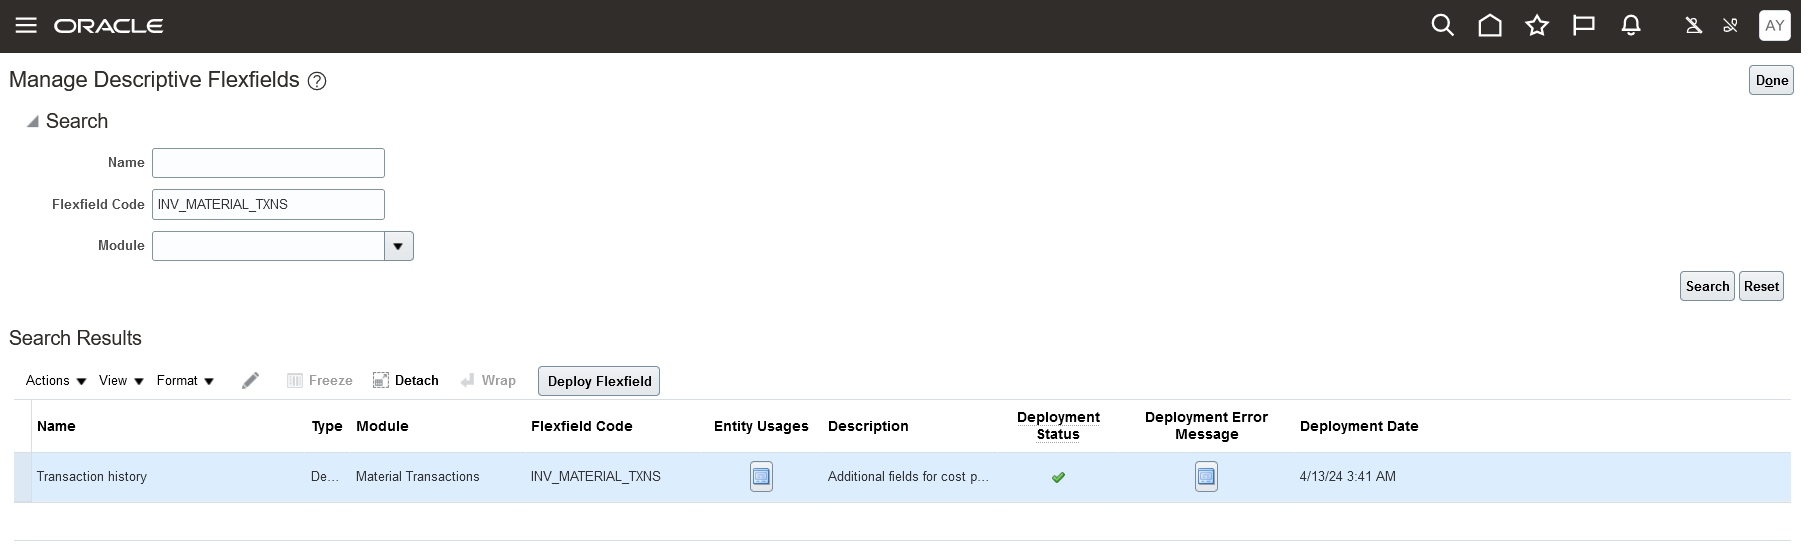Click the 'Additional fields for cost p...' description

point(908,477)
